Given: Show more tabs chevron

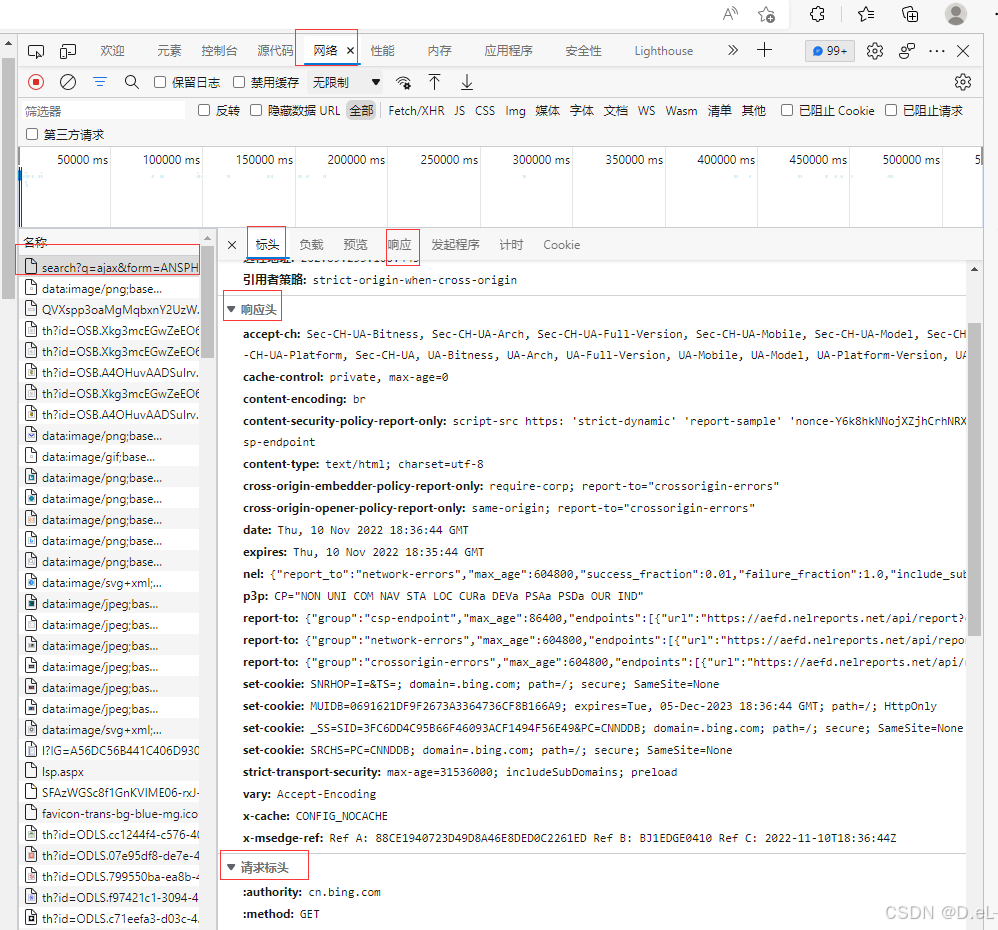Looking at the screenshot, I should [733, 50].
